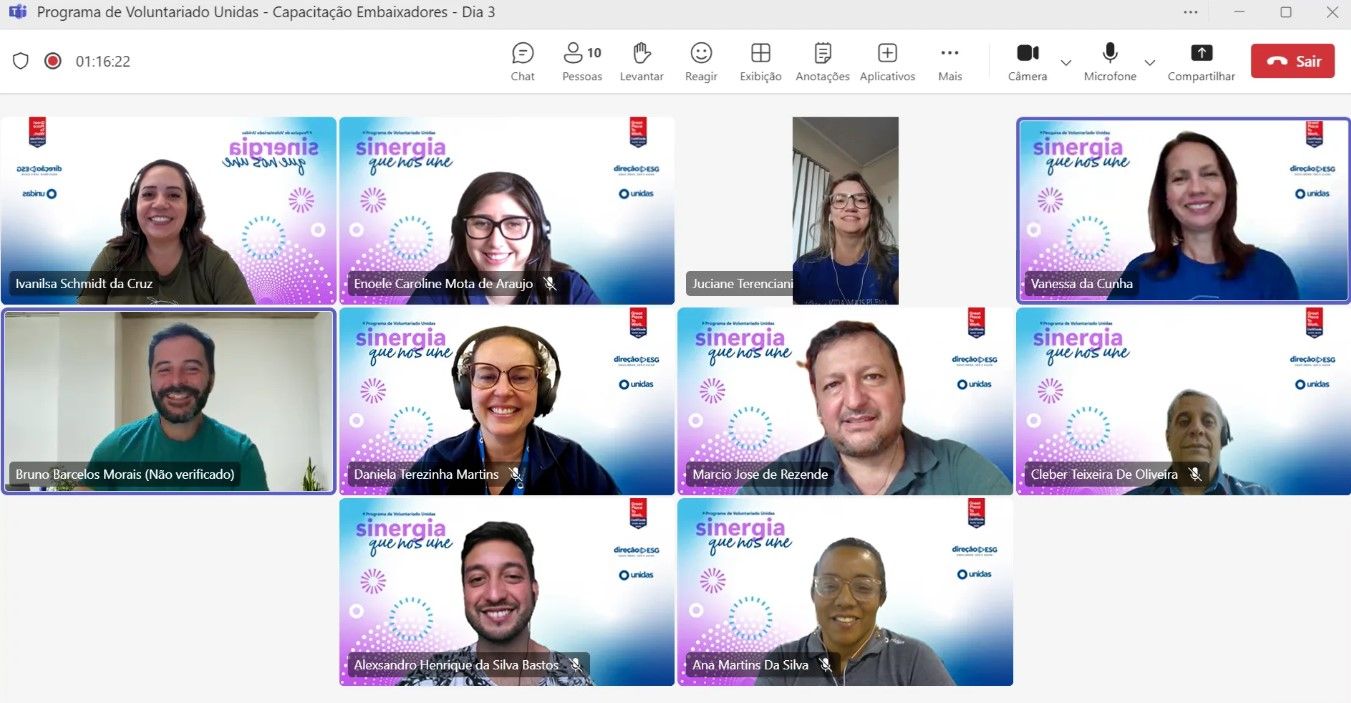1351x703 pixels.
Task: Open the Reagir reactions menu
Action: coord(701,61)
